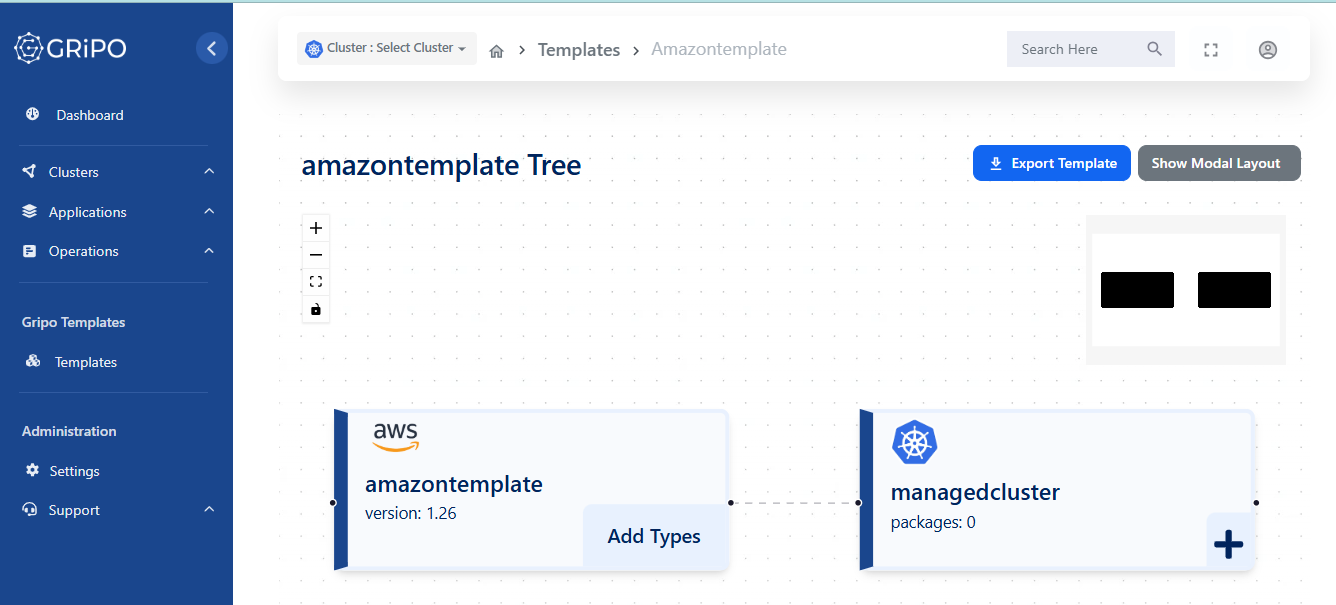
Task: Click the fullscreen icon in top bar
Action: pyautogui.click(x=1211, y=50)
